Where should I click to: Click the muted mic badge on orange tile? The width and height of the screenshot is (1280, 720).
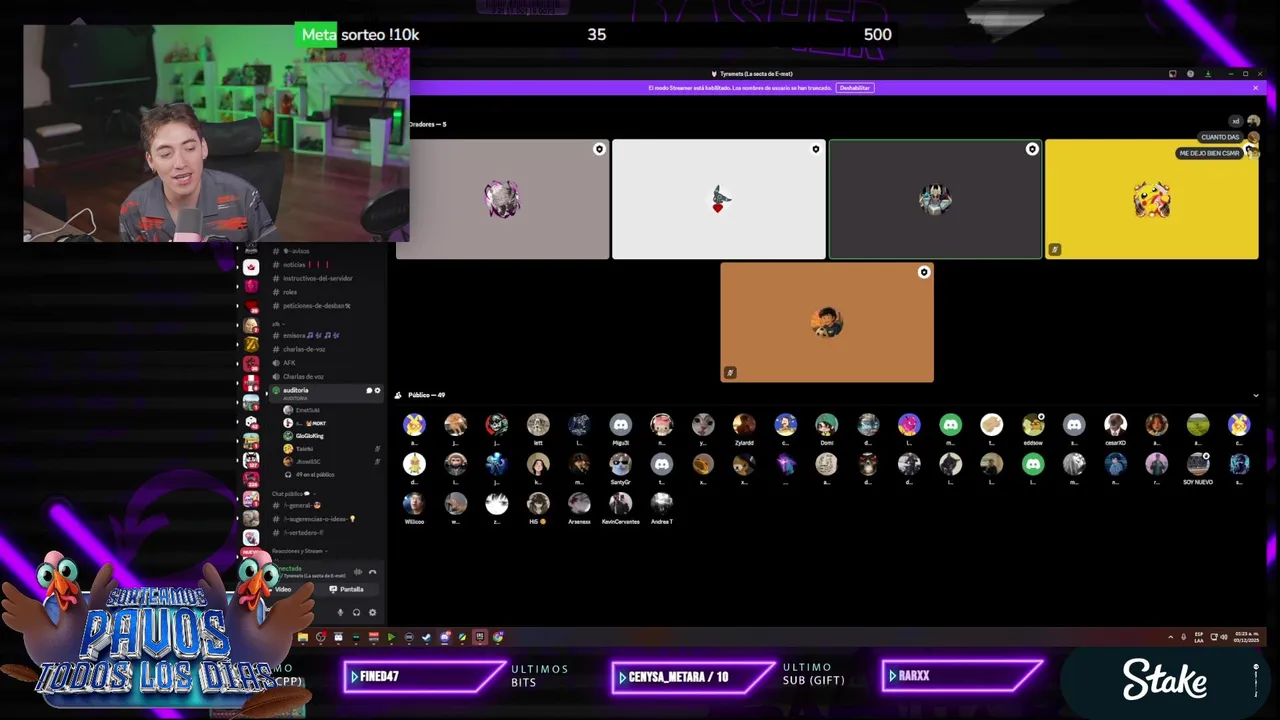click(730, 372)
